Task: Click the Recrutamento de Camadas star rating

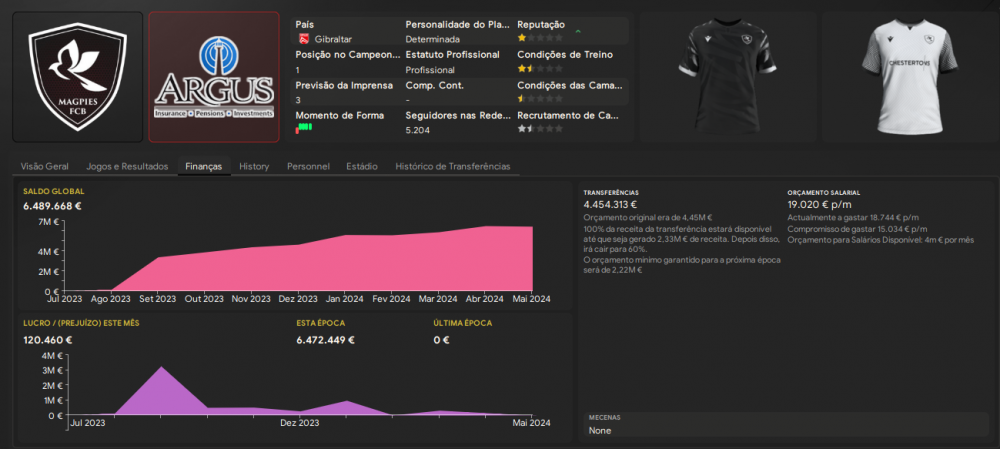Action: coord(540,128)
